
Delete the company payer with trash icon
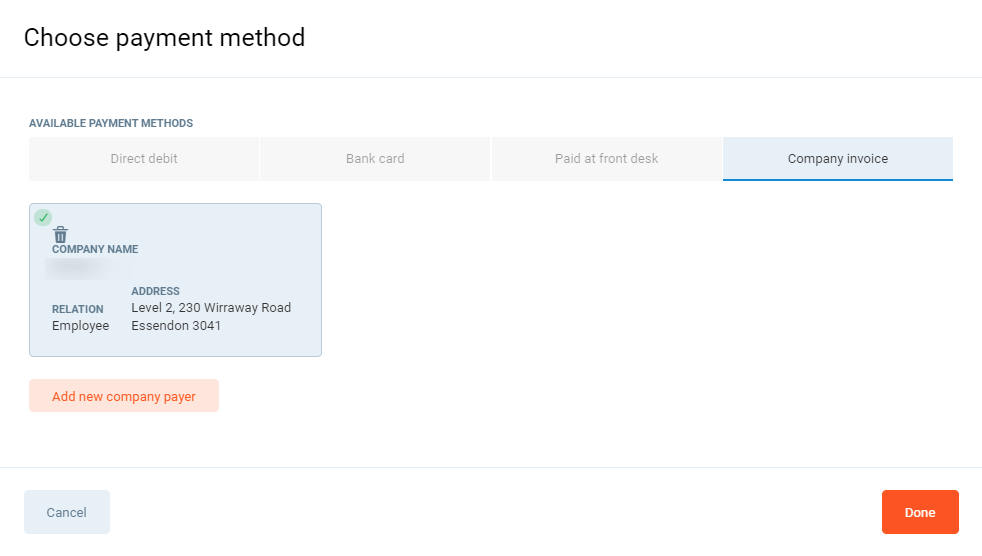[60, 234]
